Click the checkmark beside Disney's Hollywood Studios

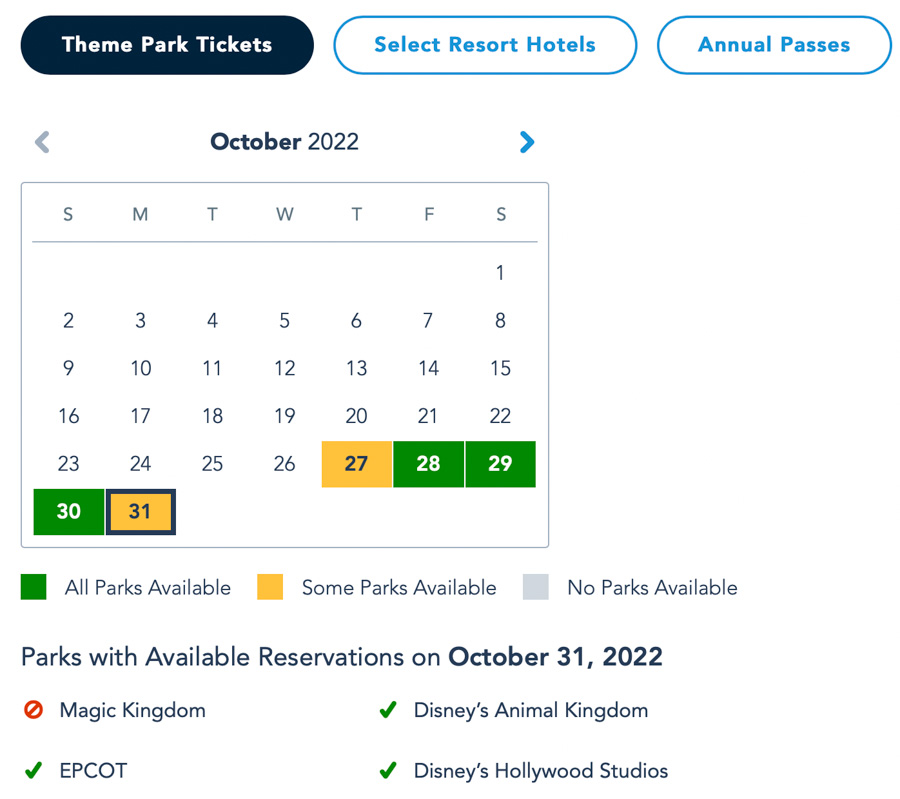point(388,771)
